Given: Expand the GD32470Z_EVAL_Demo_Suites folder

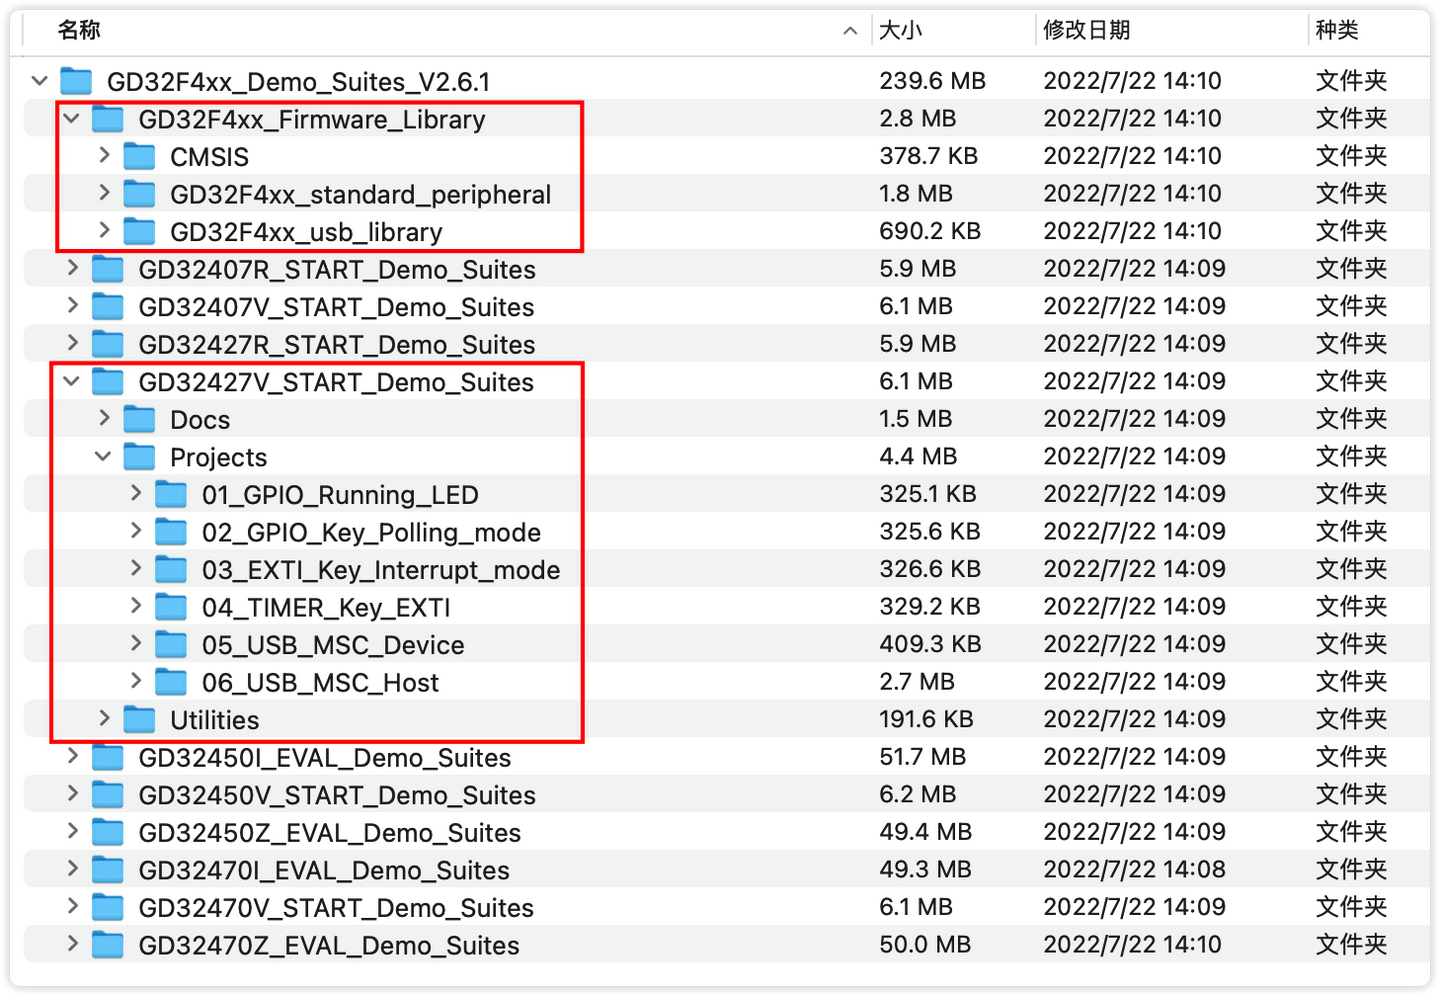Looking at the screenshot, I should coord(71,944).
